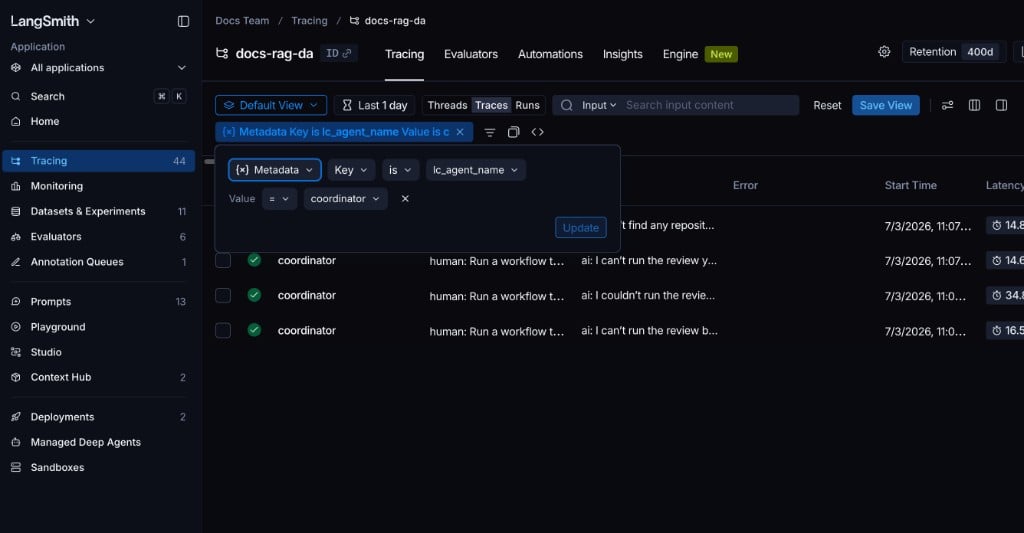
Task: Select Tracing in the sidebar
Action: coord(99,161)
